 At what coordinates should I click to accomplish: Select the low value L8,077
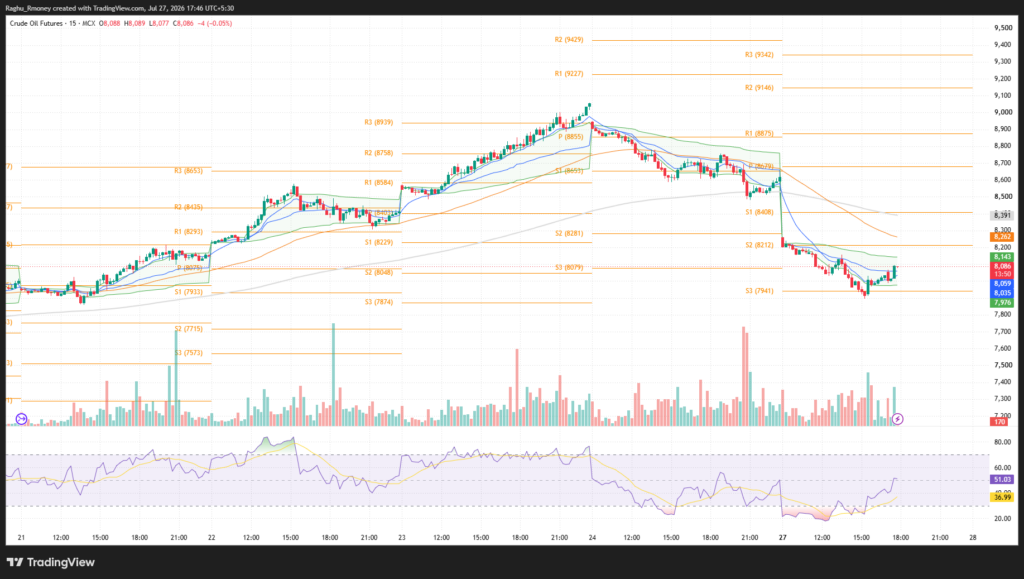(159, 23)
